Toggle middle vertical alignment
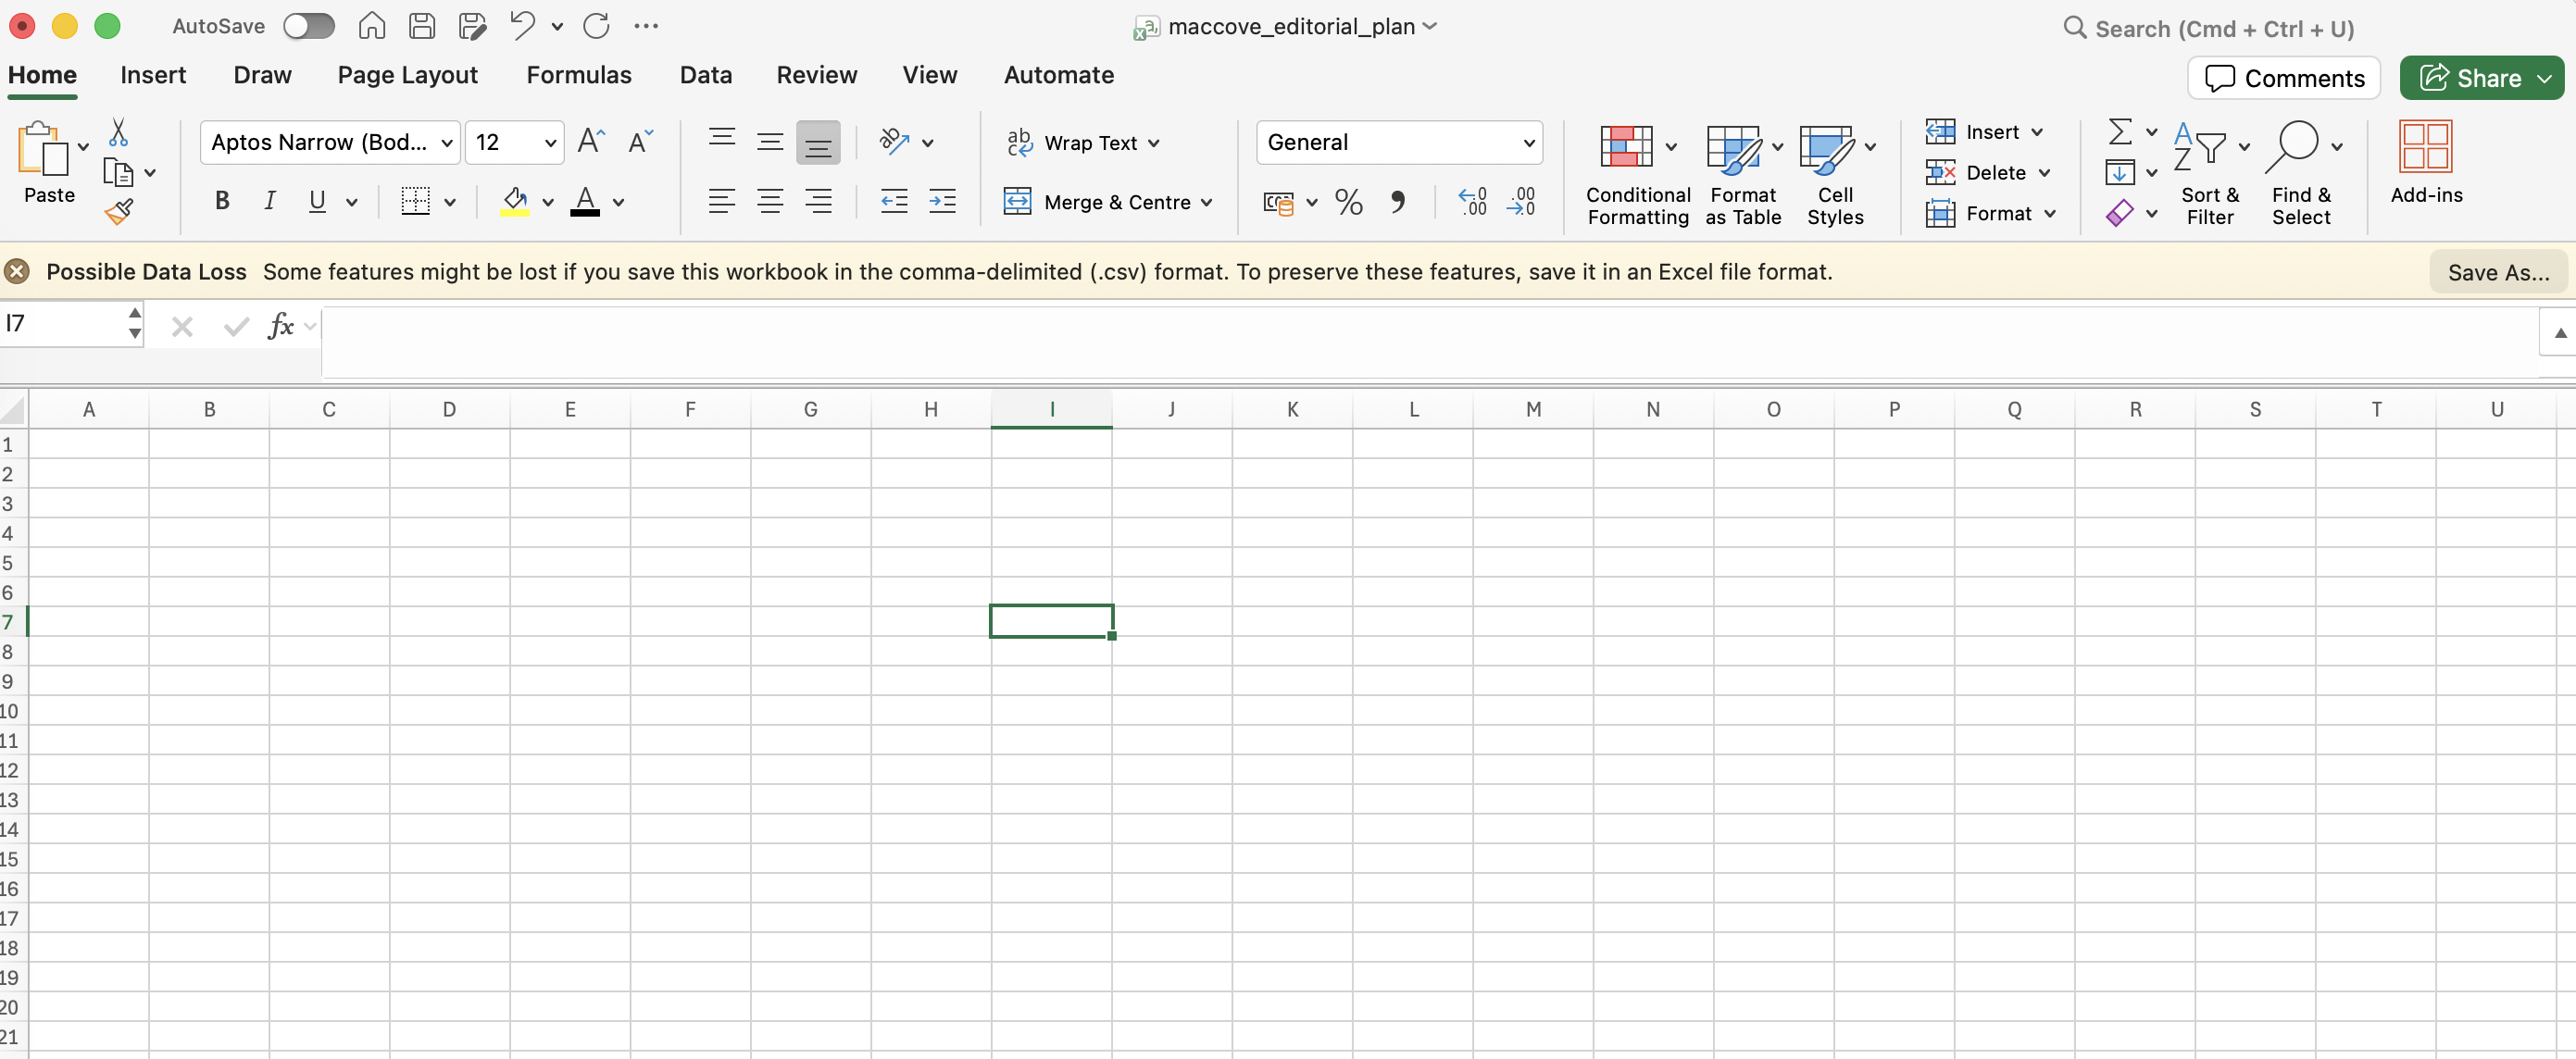This screenshot has width=2576, height=1059. (769, 142)
